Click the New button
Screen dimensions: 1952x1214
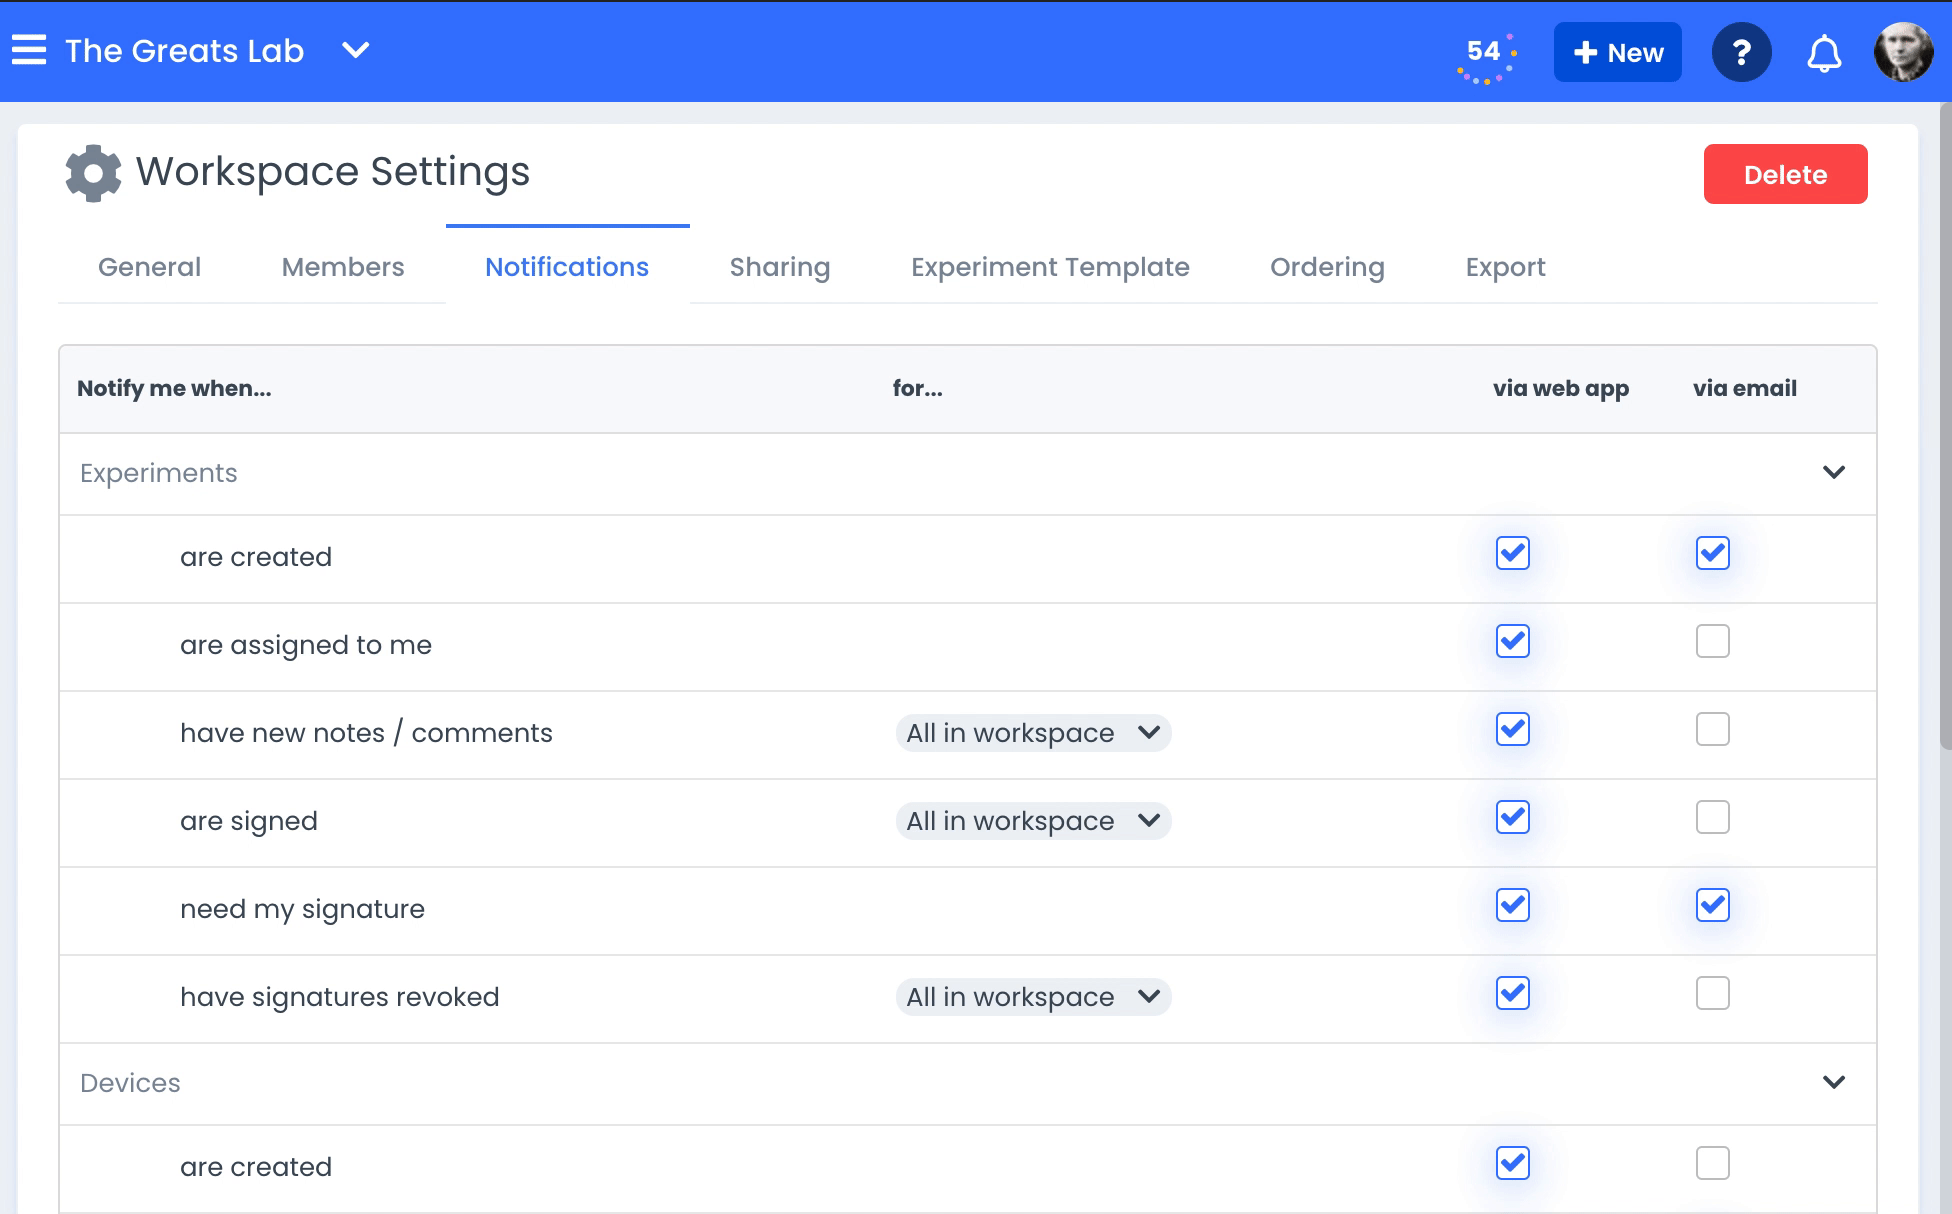tap(1617, 52)
